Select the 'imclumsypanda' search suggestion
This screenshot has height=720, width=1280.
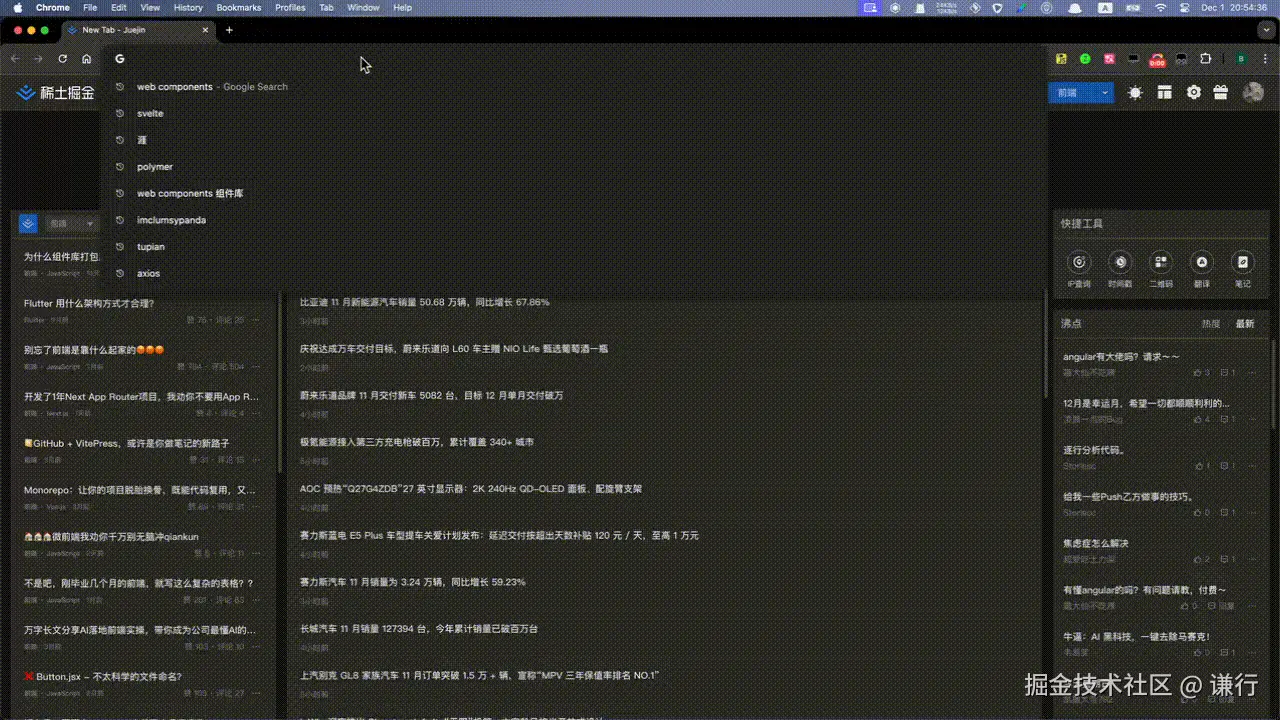pyautogui.click(x=575, y=220)
